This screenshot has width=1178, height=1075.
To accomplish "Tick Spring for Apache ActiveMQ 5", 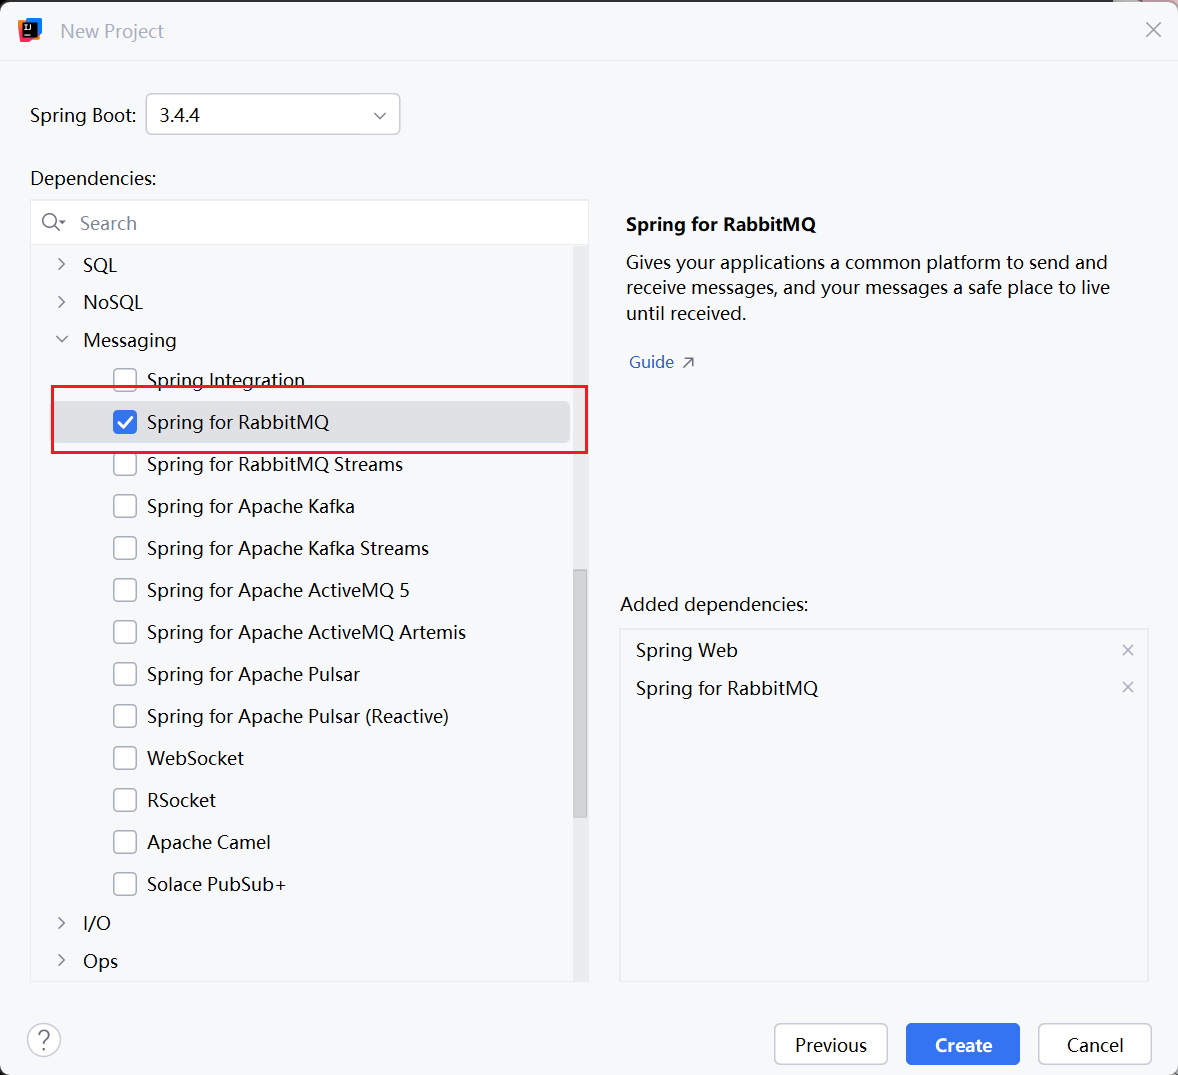I will (x=125, y=590).
